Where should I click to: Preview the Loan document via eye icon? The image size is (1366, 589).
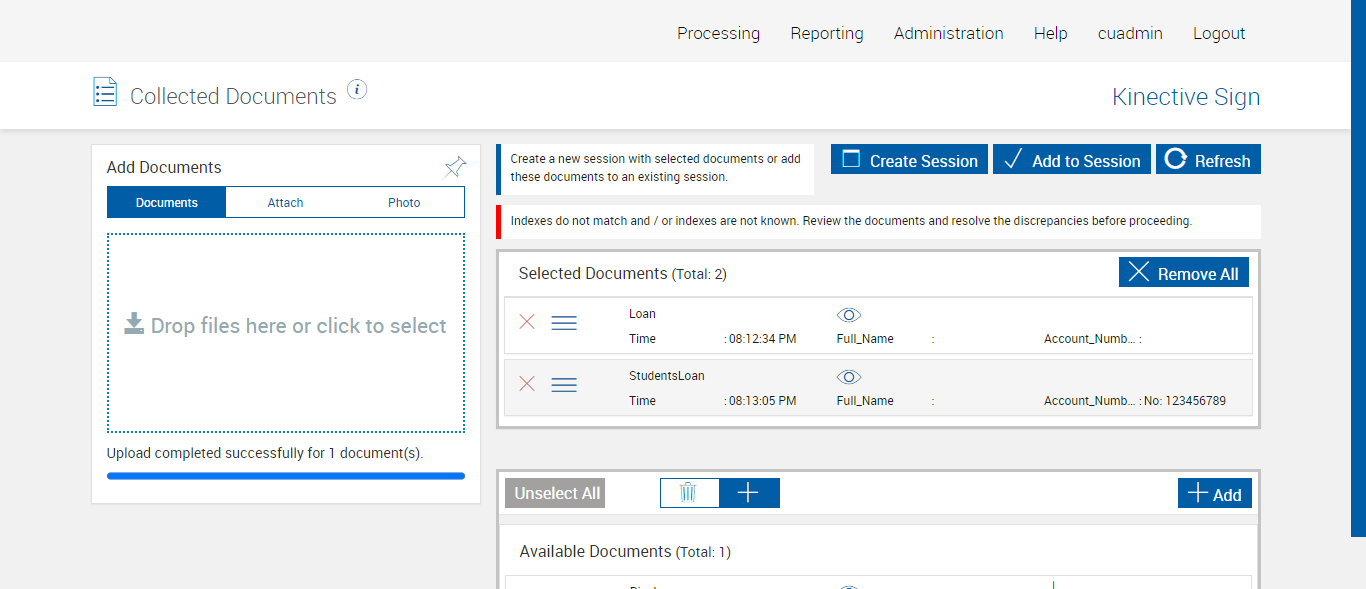point(848,315)
